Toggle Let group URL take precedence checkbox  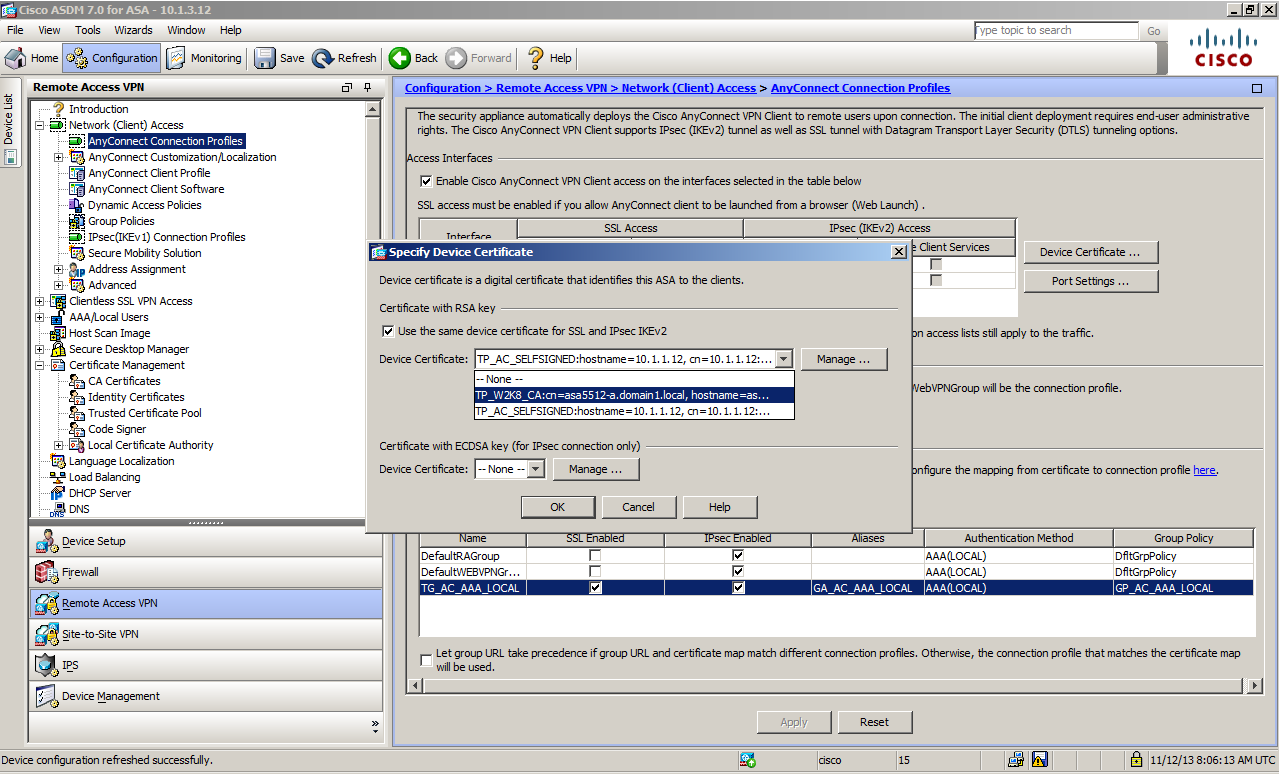point(427,660)
